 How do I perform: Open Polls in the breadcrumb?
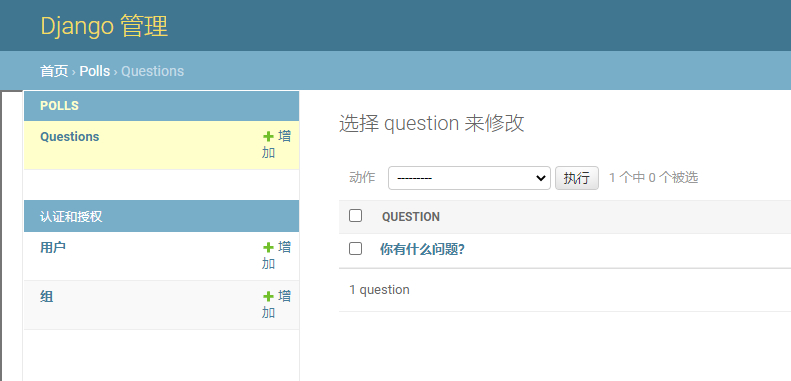click(94, 71)
